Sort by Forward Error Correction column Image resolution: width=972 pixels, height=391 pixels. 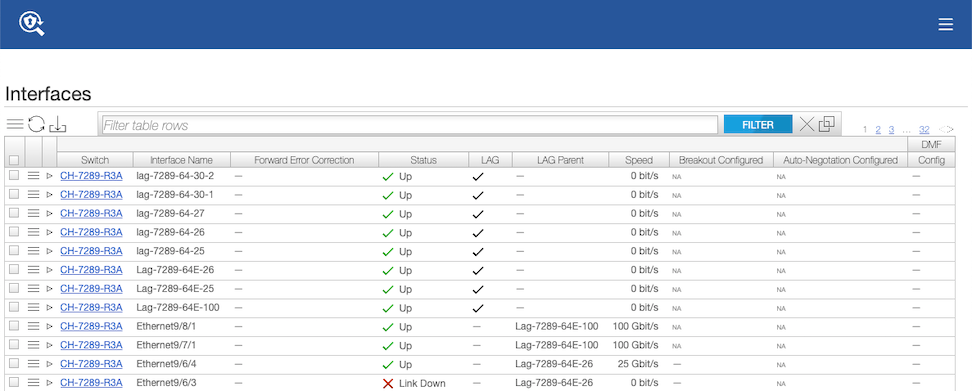tap(304, 160)
